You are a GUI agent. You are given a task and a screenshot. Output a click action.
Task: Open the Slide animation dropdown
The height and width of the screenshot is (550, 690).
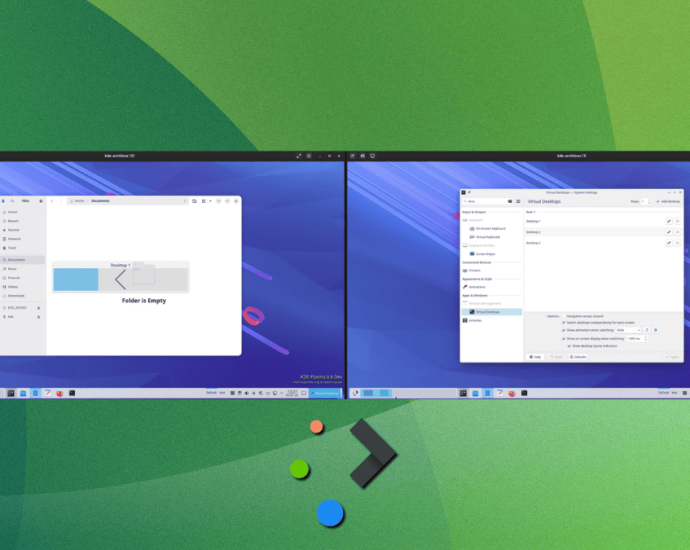coord(628,330)
